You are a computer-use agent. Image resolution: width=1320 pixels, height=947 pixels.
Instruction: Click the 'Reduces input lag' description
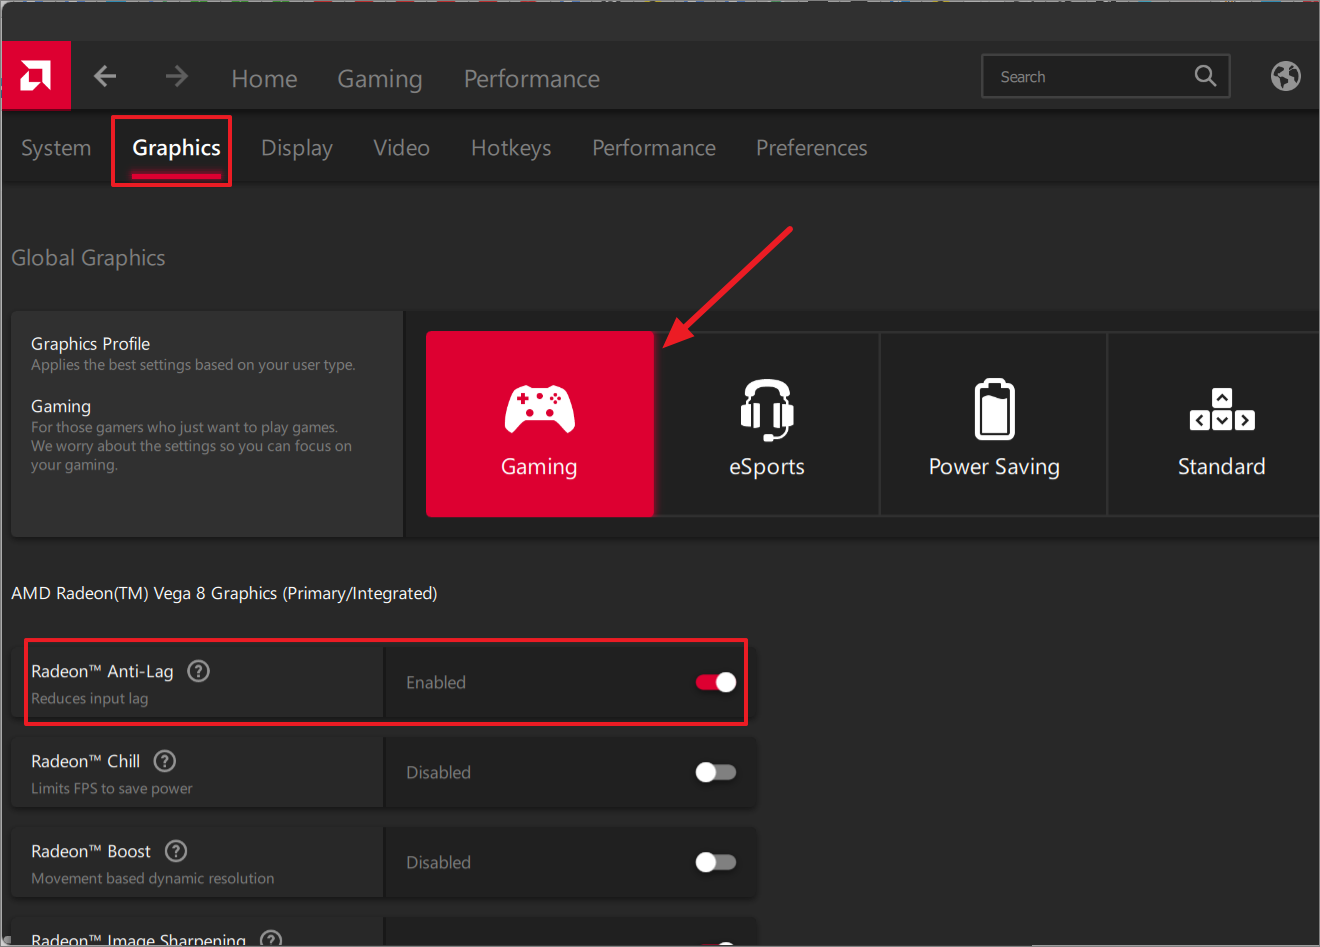coord(89,698)
